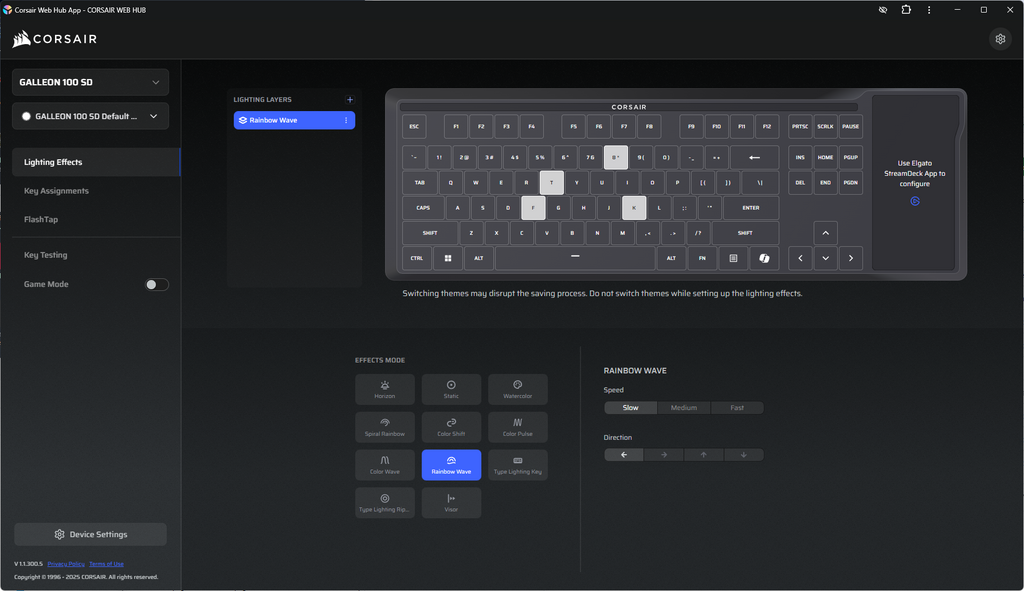This screenshot has height=591, width=1024.
Task: Set rainbow wave speed to Medium
Action: click(x=684, y=408)
